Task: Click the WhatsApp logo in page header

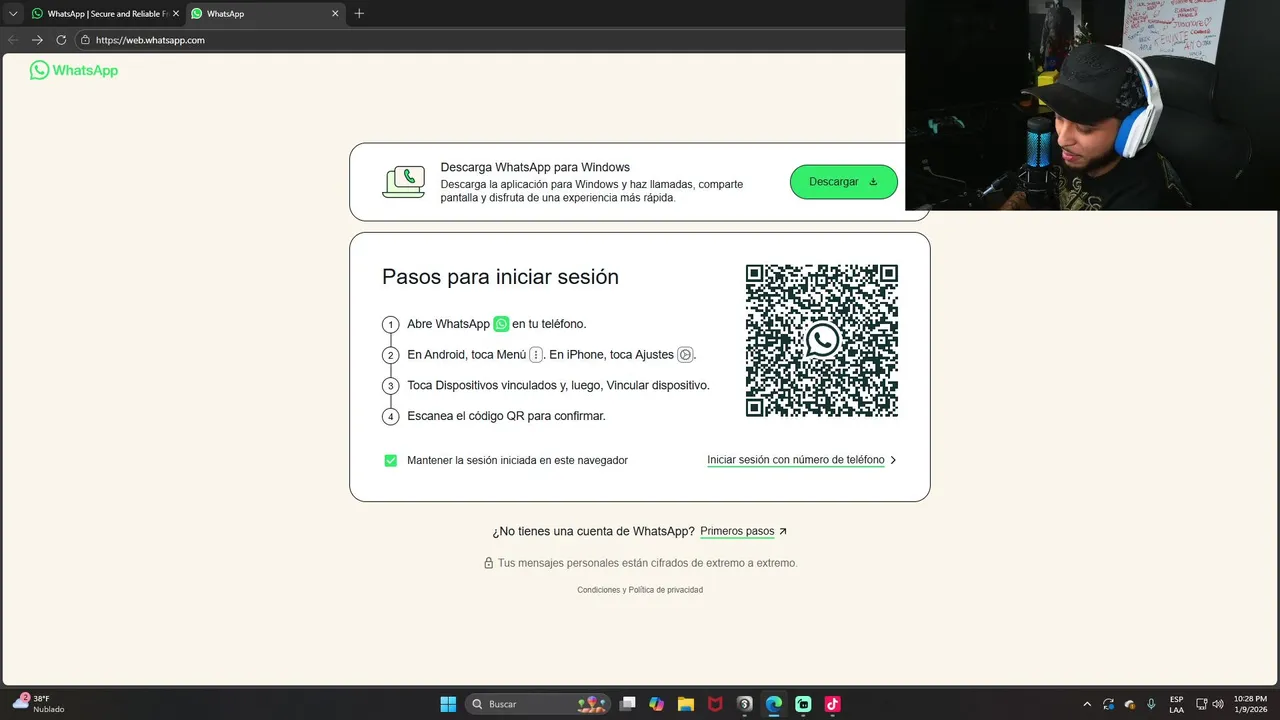Action: 74,70
